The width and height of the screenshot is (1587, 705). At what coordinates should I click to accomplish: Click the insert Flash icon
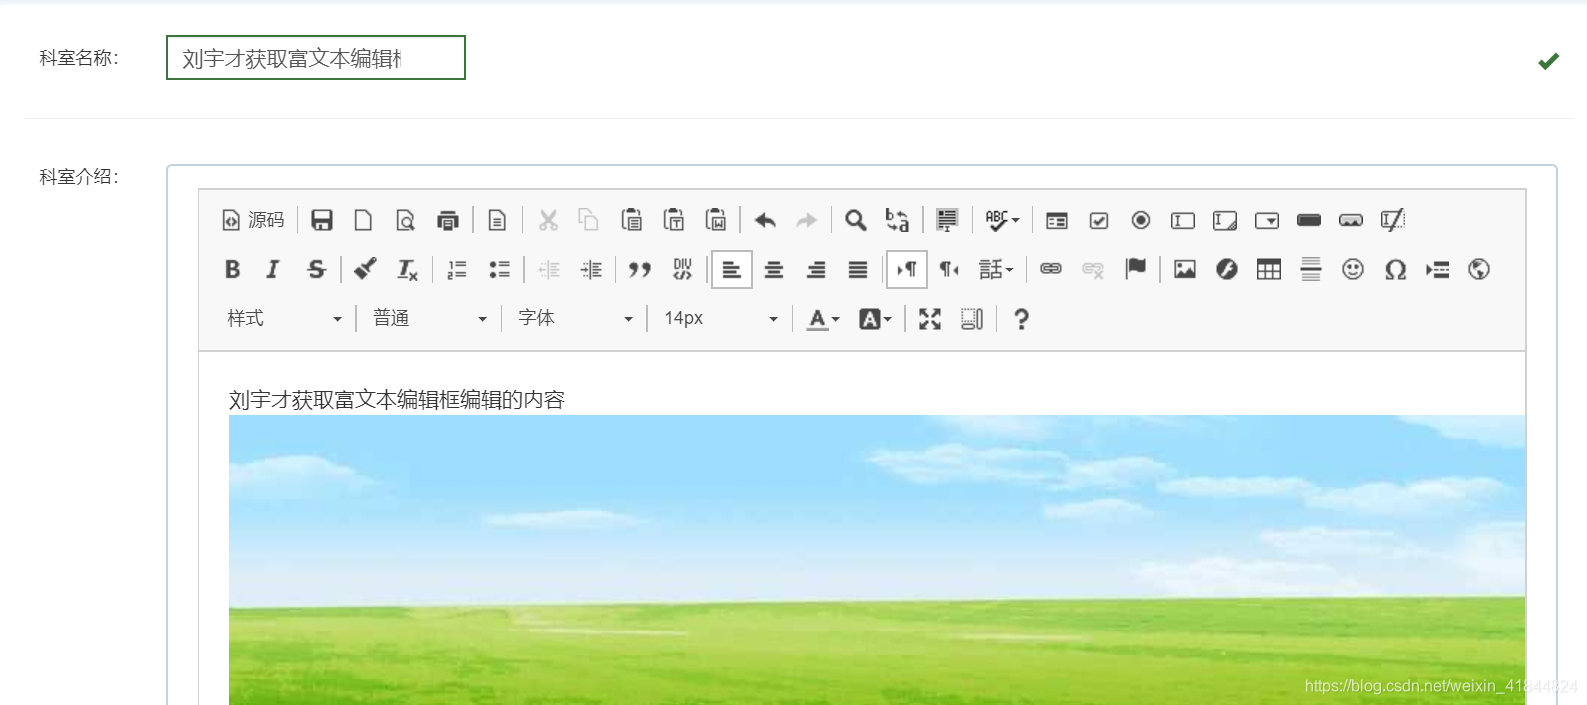pyautogui.click(x=1227, y=269)
